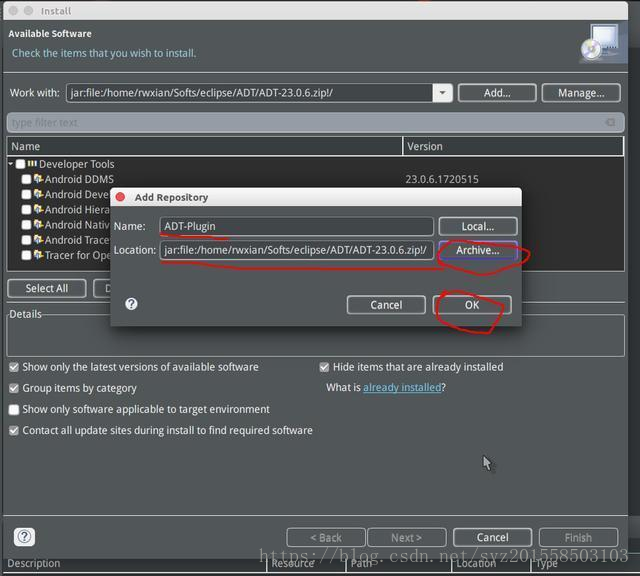The height and width of the screenshot is (576, 640).
Task: Click the Install wizard help icon
Action: [x=24, y=537]
